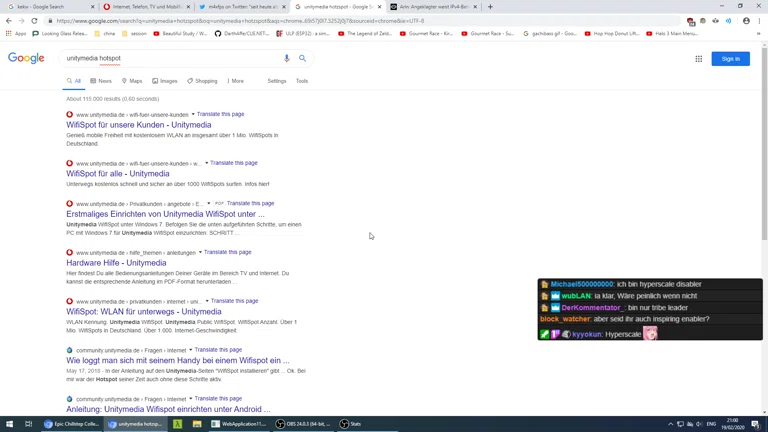The image size is (768, 432).
Task: Switch to the 'kekw - Google Search' tab
Action: click(49, 7)
